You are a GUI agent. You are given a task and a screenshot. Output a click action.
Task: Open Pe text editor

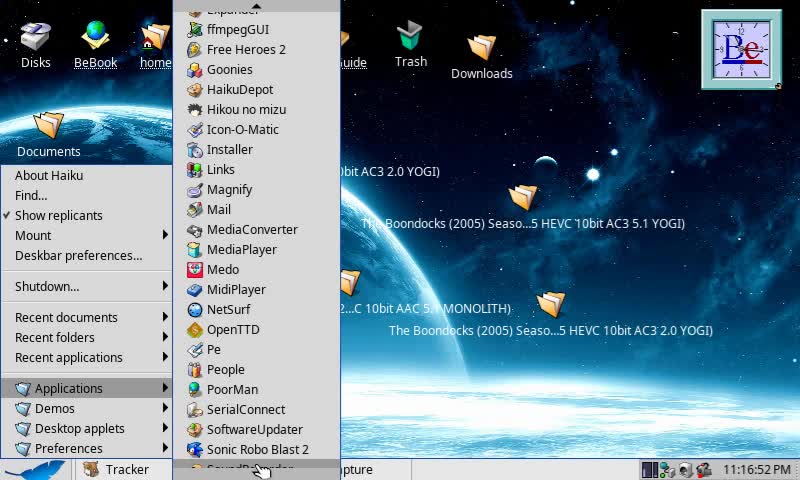coord(257,349)
